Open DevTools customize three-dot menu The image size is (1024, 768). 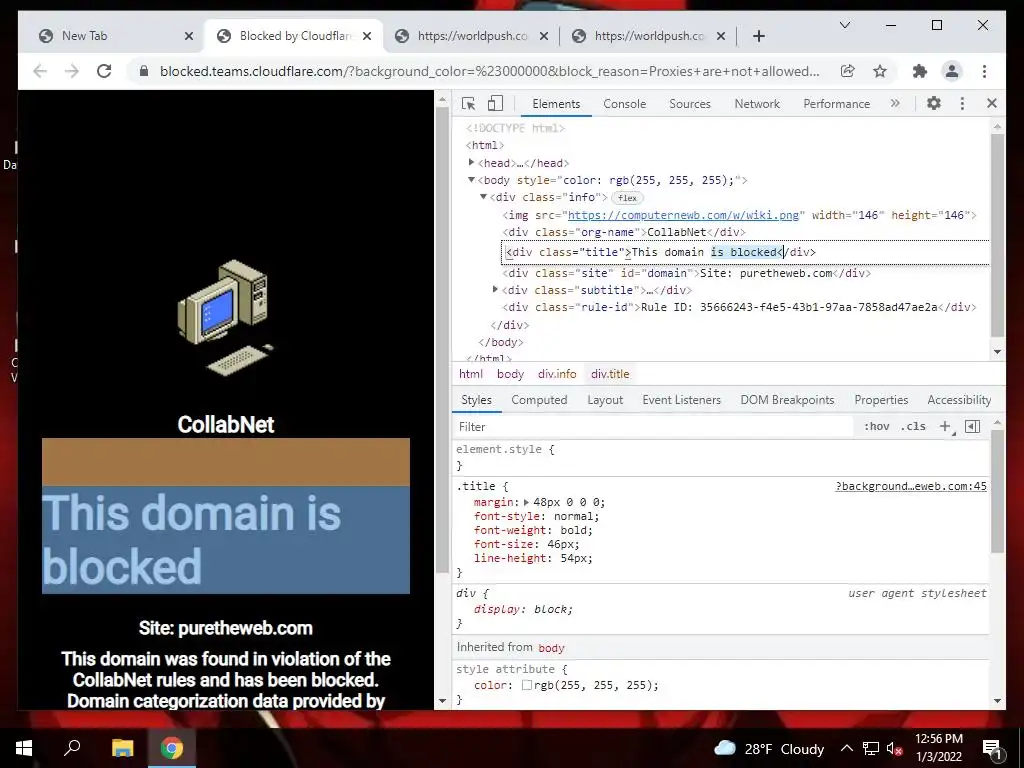[x=962, y=103]
